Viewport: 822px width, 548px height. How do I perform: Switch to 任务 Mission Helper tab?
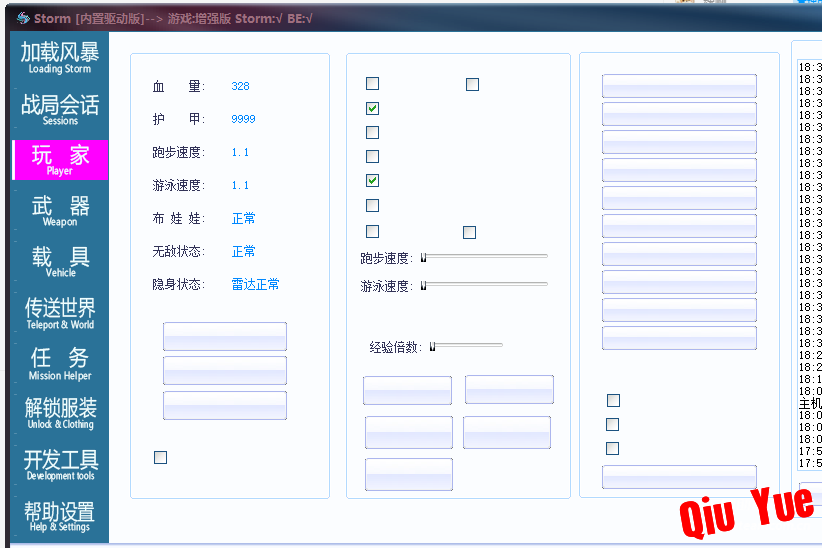click(x=60, y=363)
